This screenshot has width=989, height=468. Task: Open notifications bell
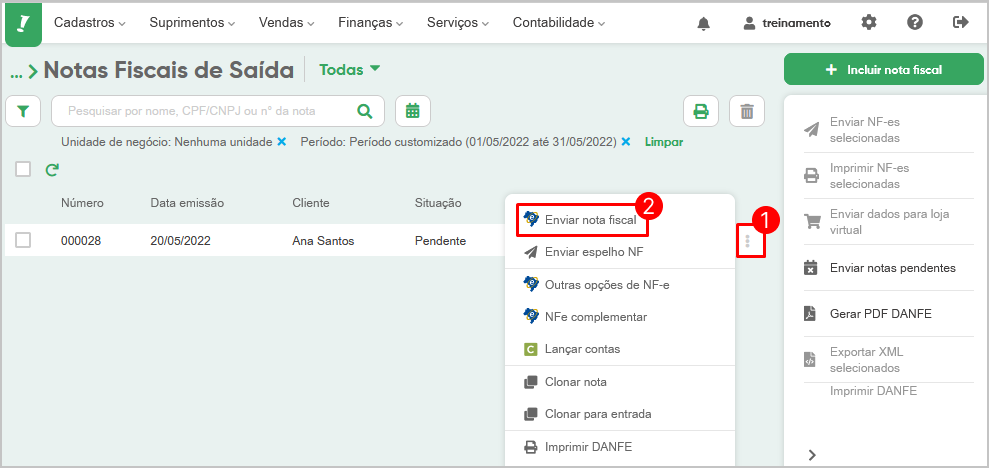click(x=703, y=23)
